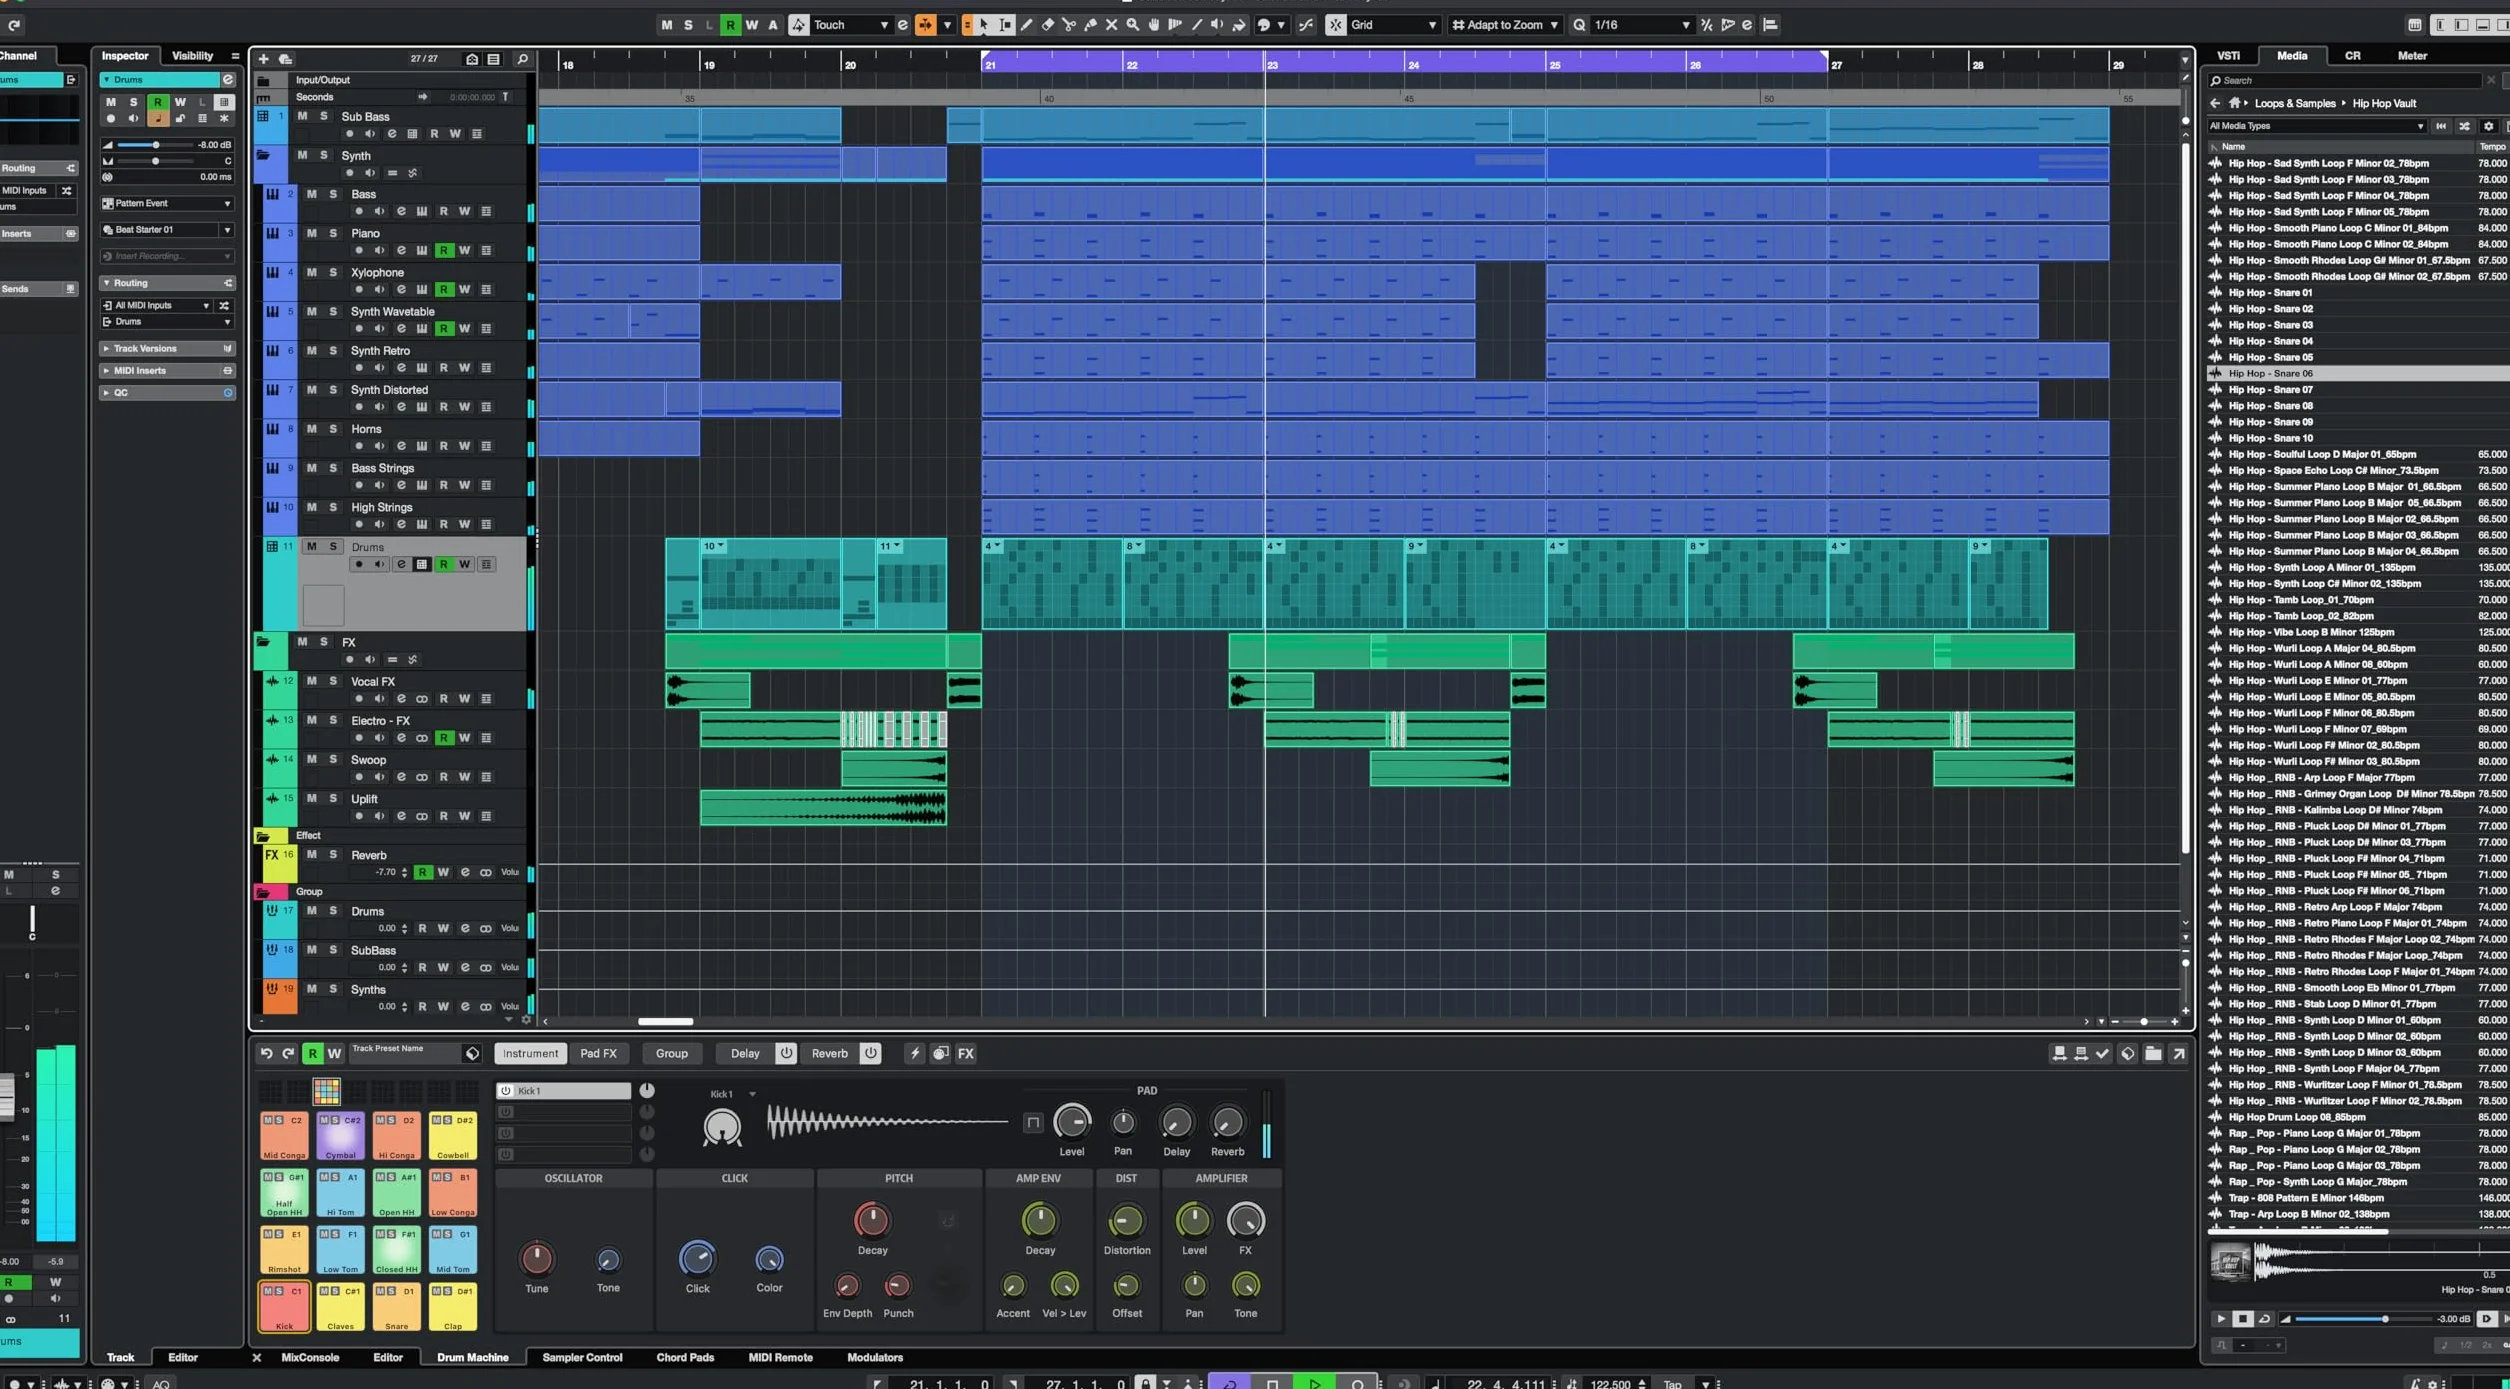Open the All Media Types filter dropdown
Image resolution: width=2510 pixels, height=1389 pixels.
coord(2316,126)
